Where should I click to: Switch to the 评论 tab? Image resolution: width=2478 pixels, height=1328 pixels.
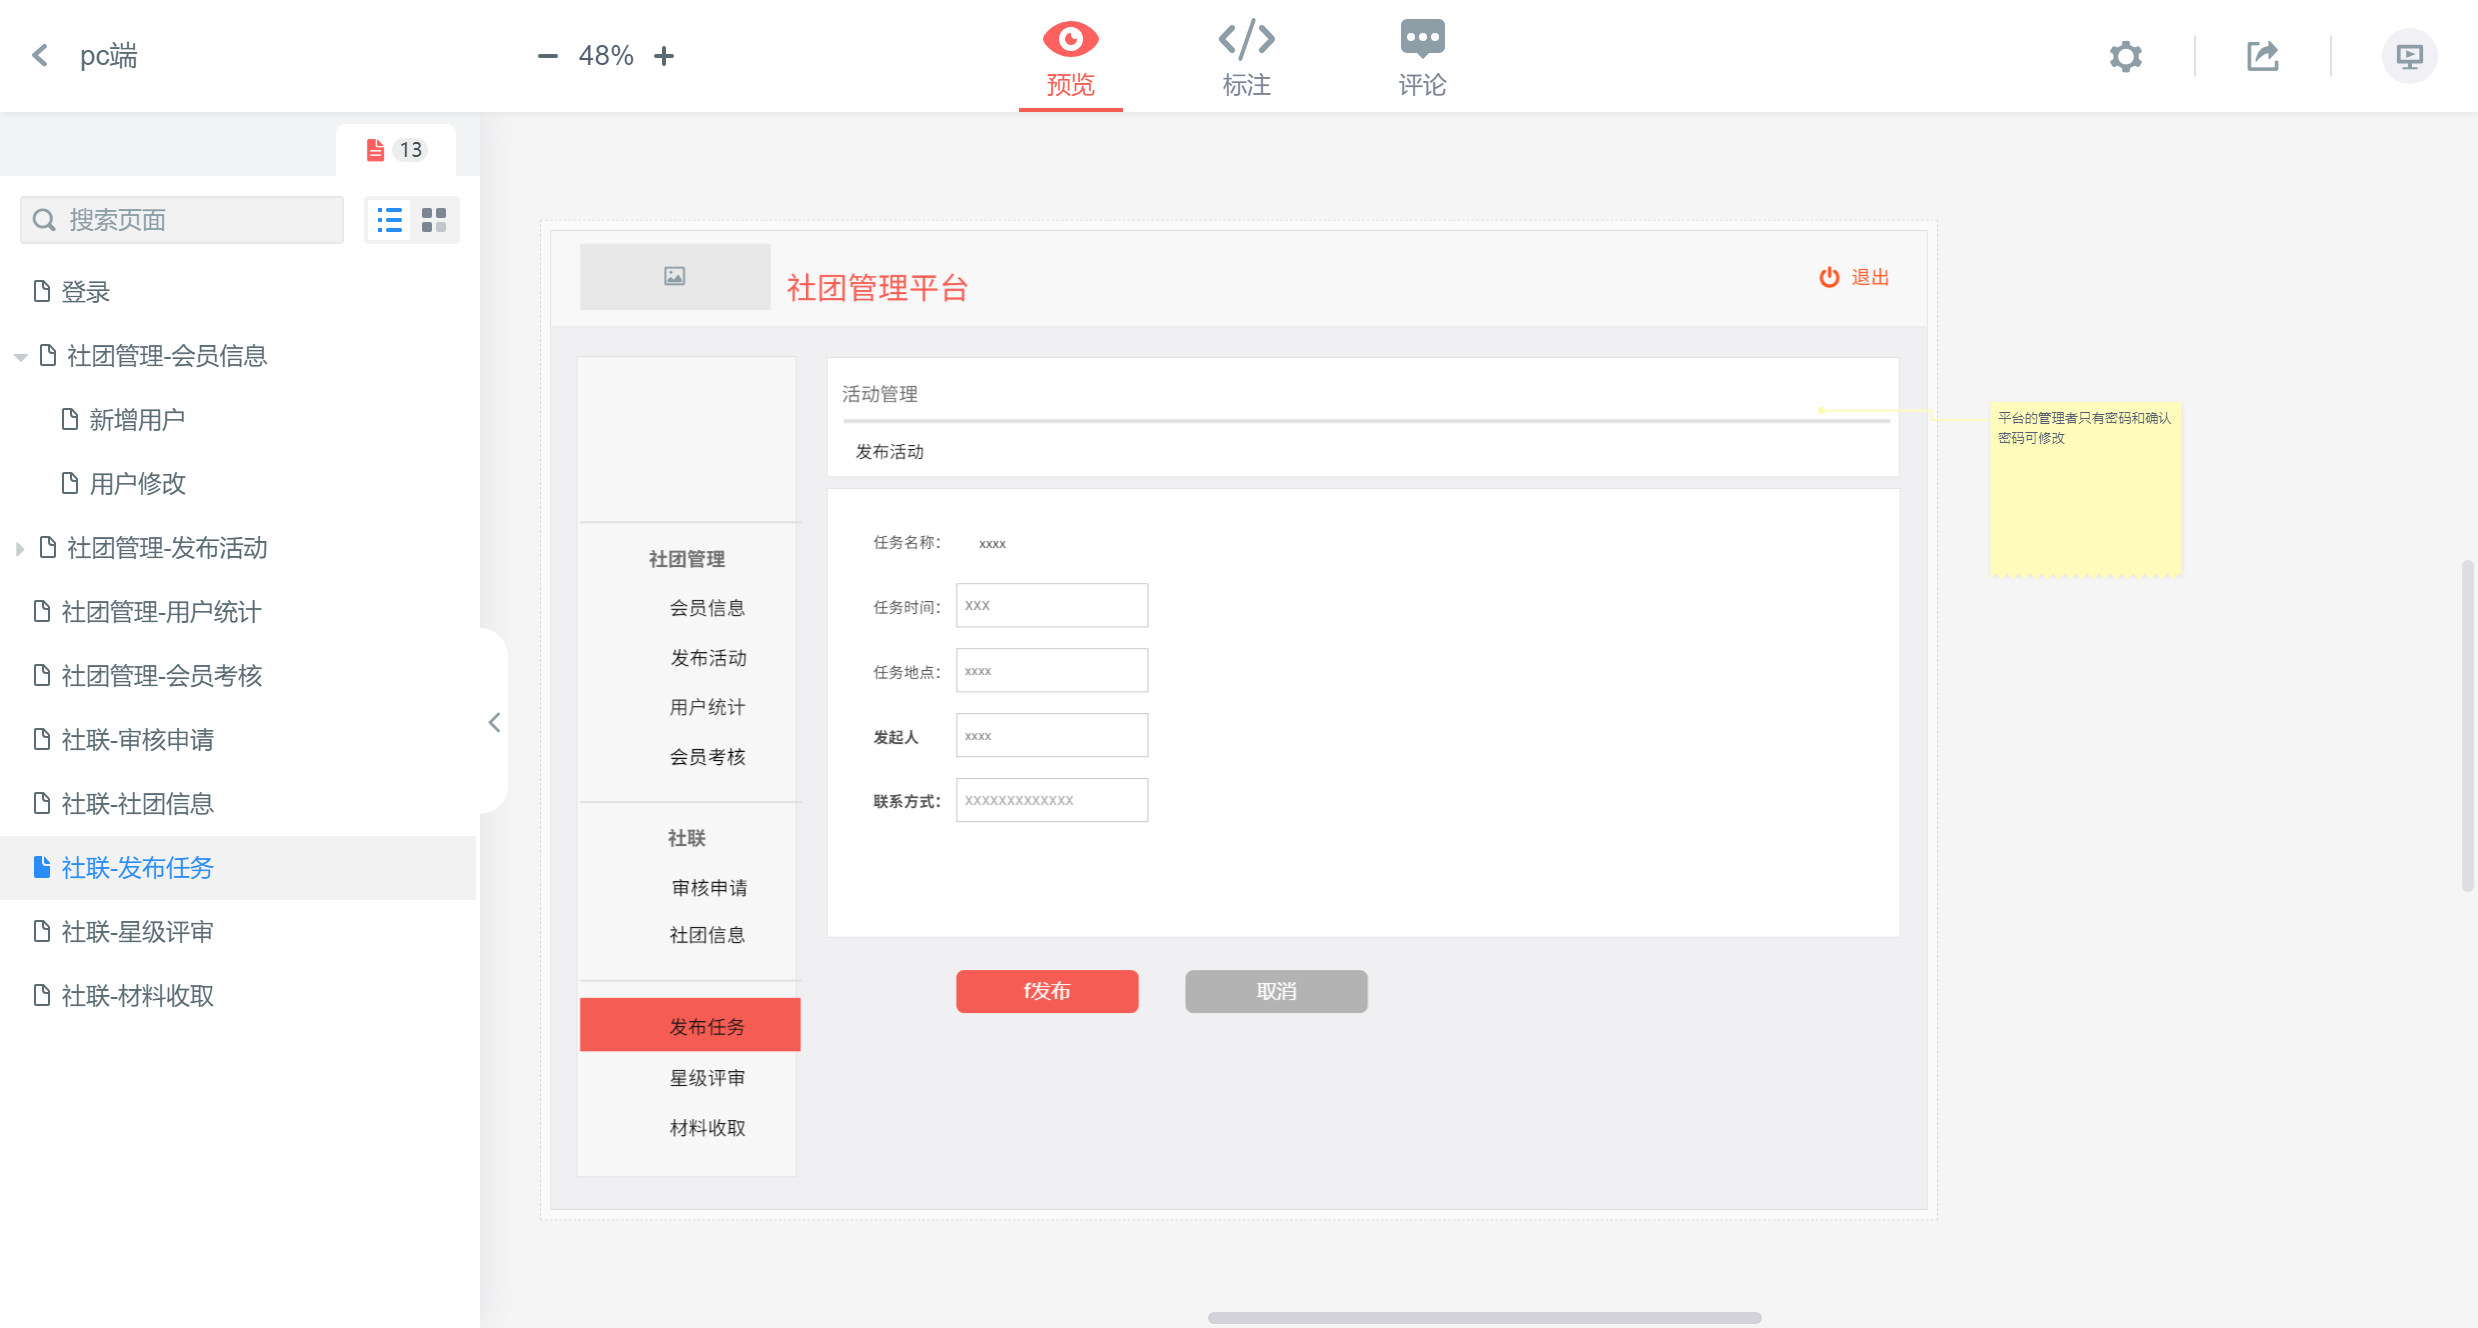(x=1422, y=56)
